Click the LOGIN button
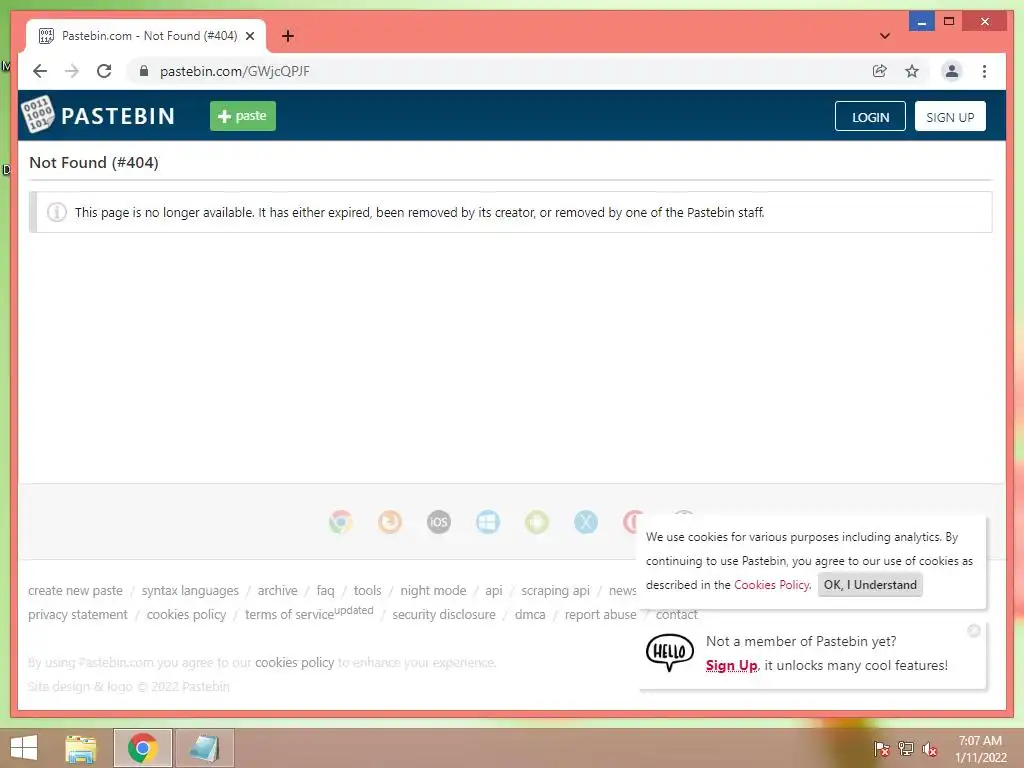 tap(870, 116)
